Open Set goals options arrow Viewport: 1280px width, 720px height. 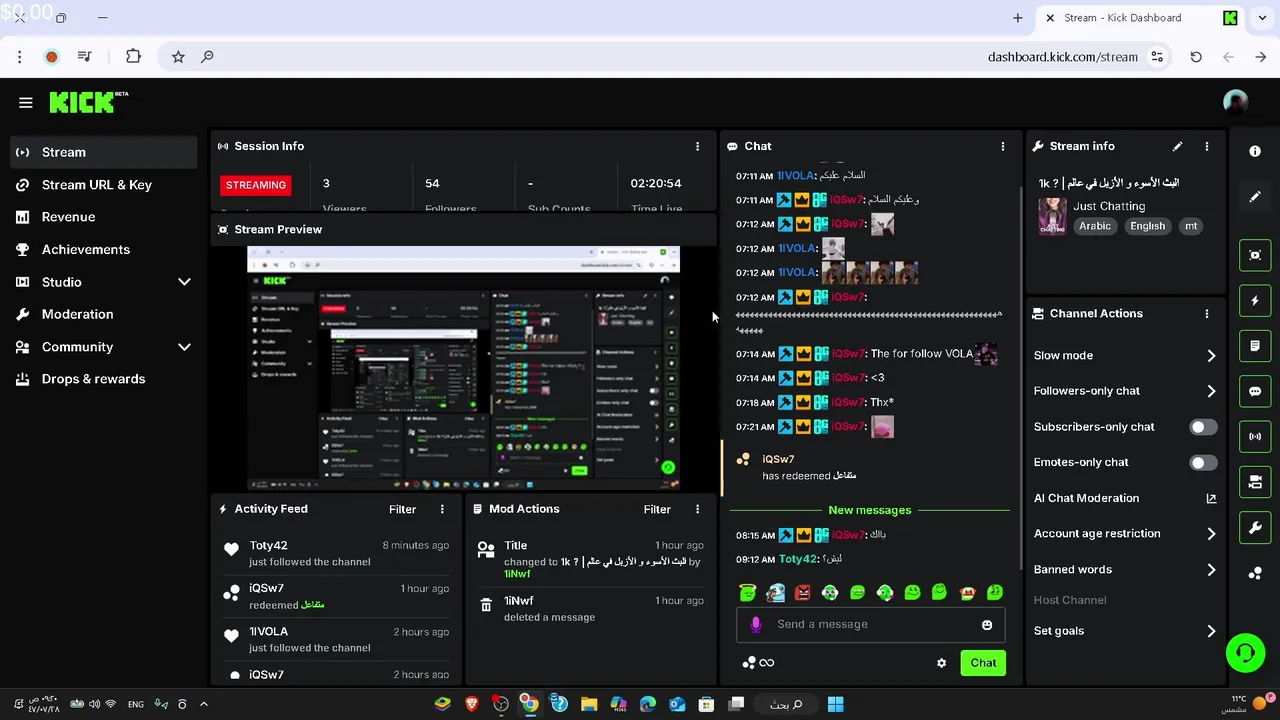click(x=1211, y=631)
